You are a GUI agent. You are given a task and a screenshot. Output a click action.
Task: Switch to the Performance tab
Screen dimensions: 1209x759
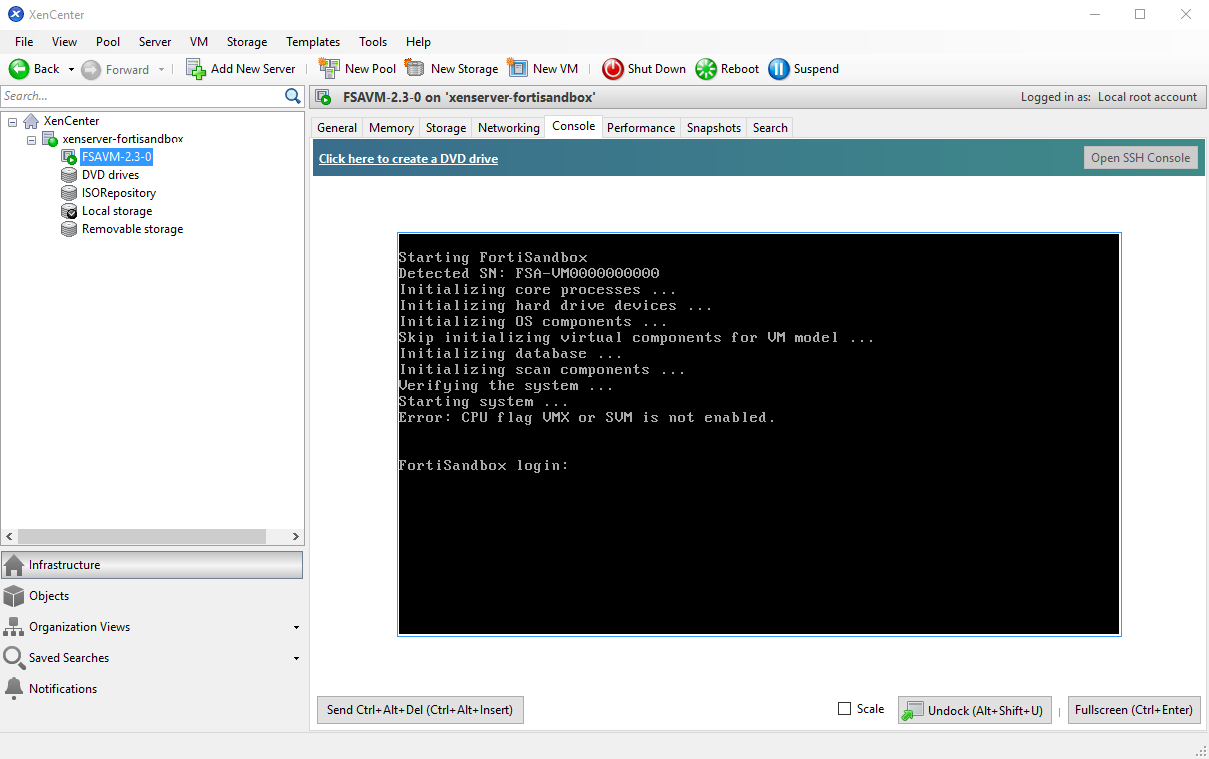(640, 127)
